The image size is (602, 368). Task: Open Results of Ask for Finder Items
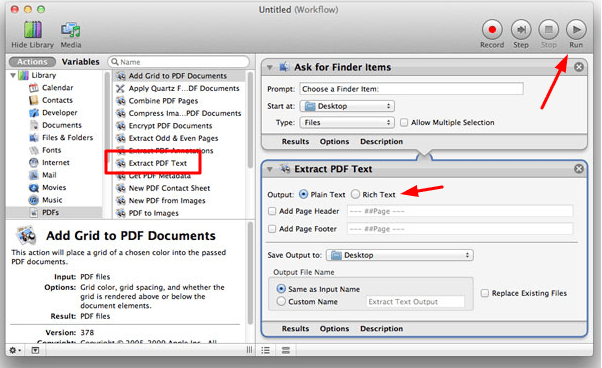tap(295, 142)
